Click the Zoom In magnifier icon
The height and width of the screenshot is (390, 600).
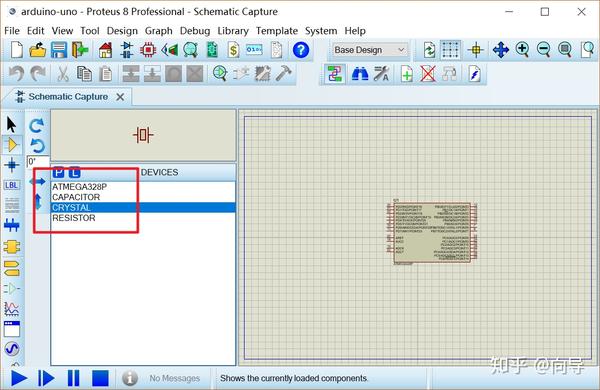click(522, 50)
